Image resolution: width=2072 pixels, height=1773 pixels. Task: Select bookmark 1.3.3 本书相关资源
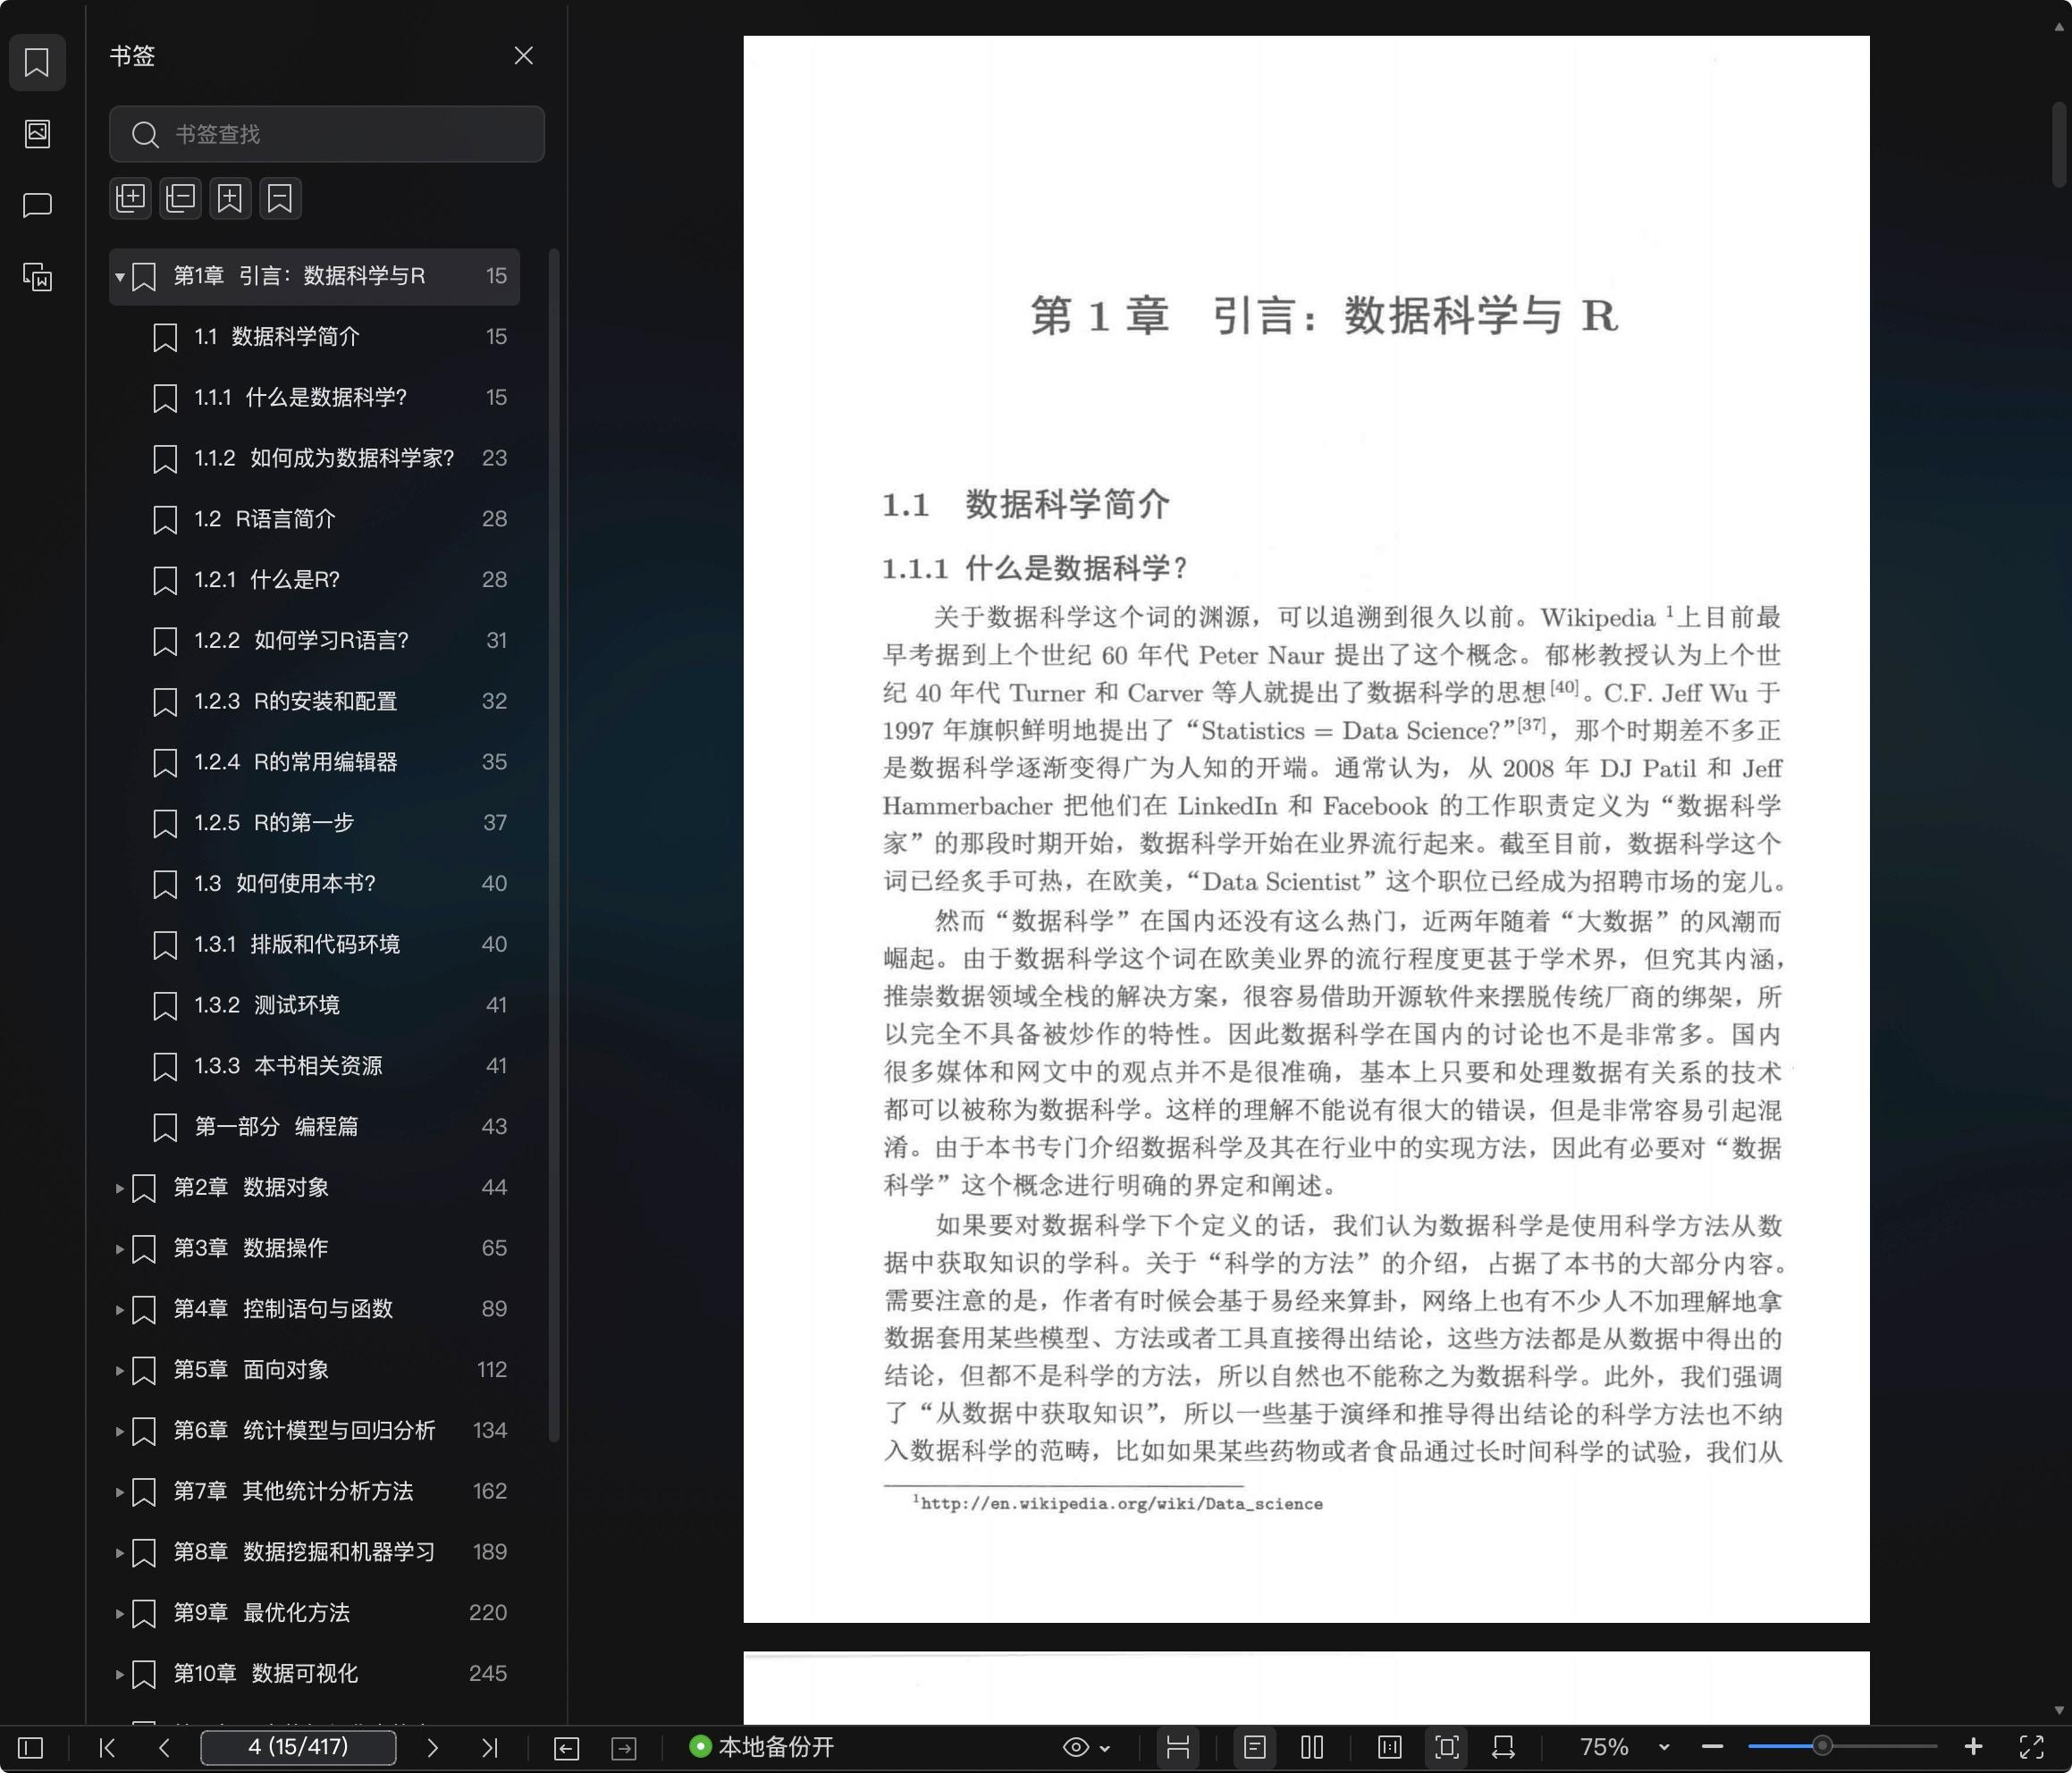(x=315, y=1066)
